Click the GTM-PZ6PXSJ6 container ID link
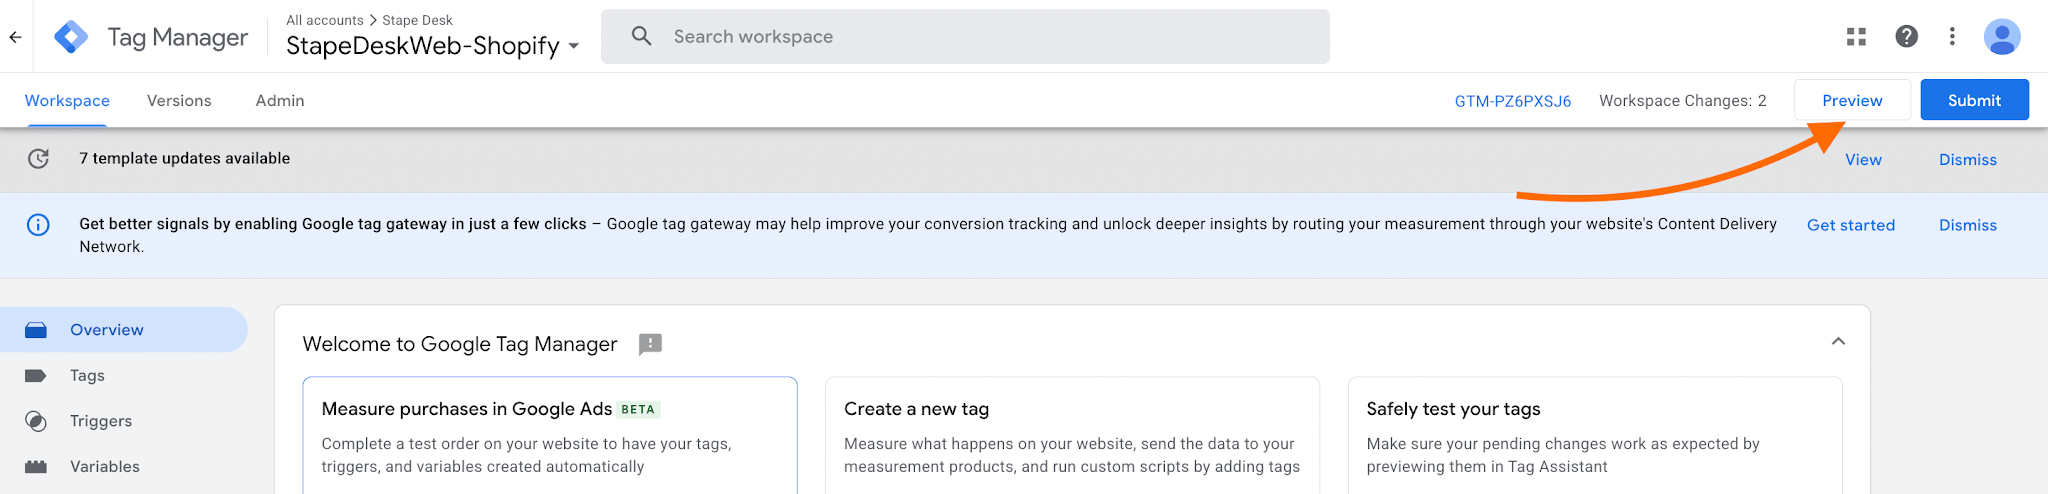Screen dimensions: 2048x494 click(x=1512, y=101)
